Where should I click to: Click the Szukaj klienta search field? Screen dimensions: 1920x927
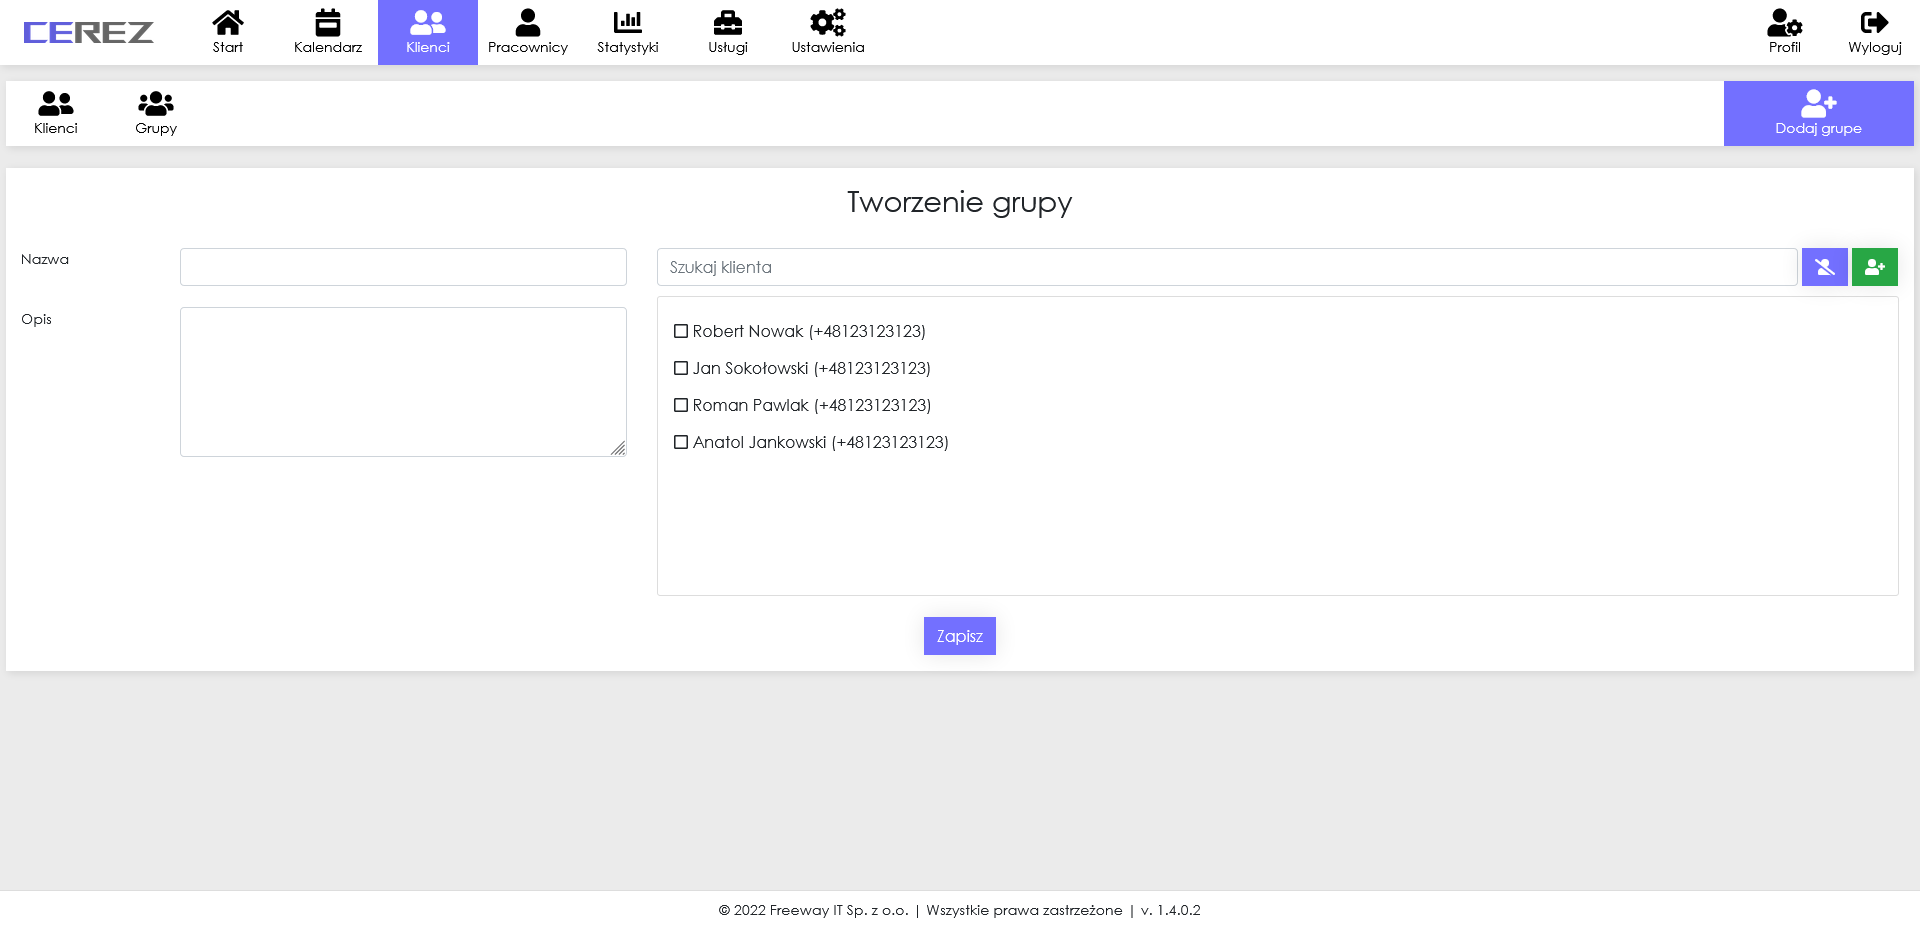[x=1226, y=267]
